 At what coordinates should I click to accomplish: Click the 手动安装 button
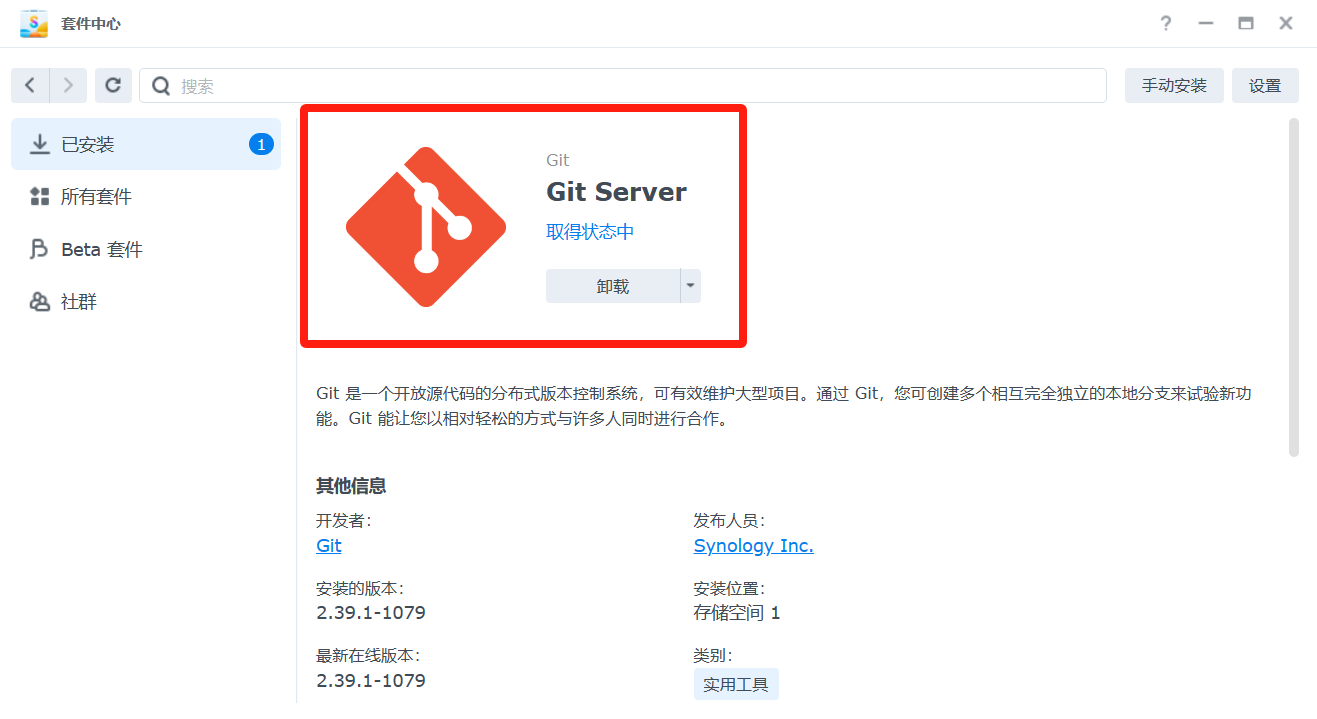(x=1174, y=86)
